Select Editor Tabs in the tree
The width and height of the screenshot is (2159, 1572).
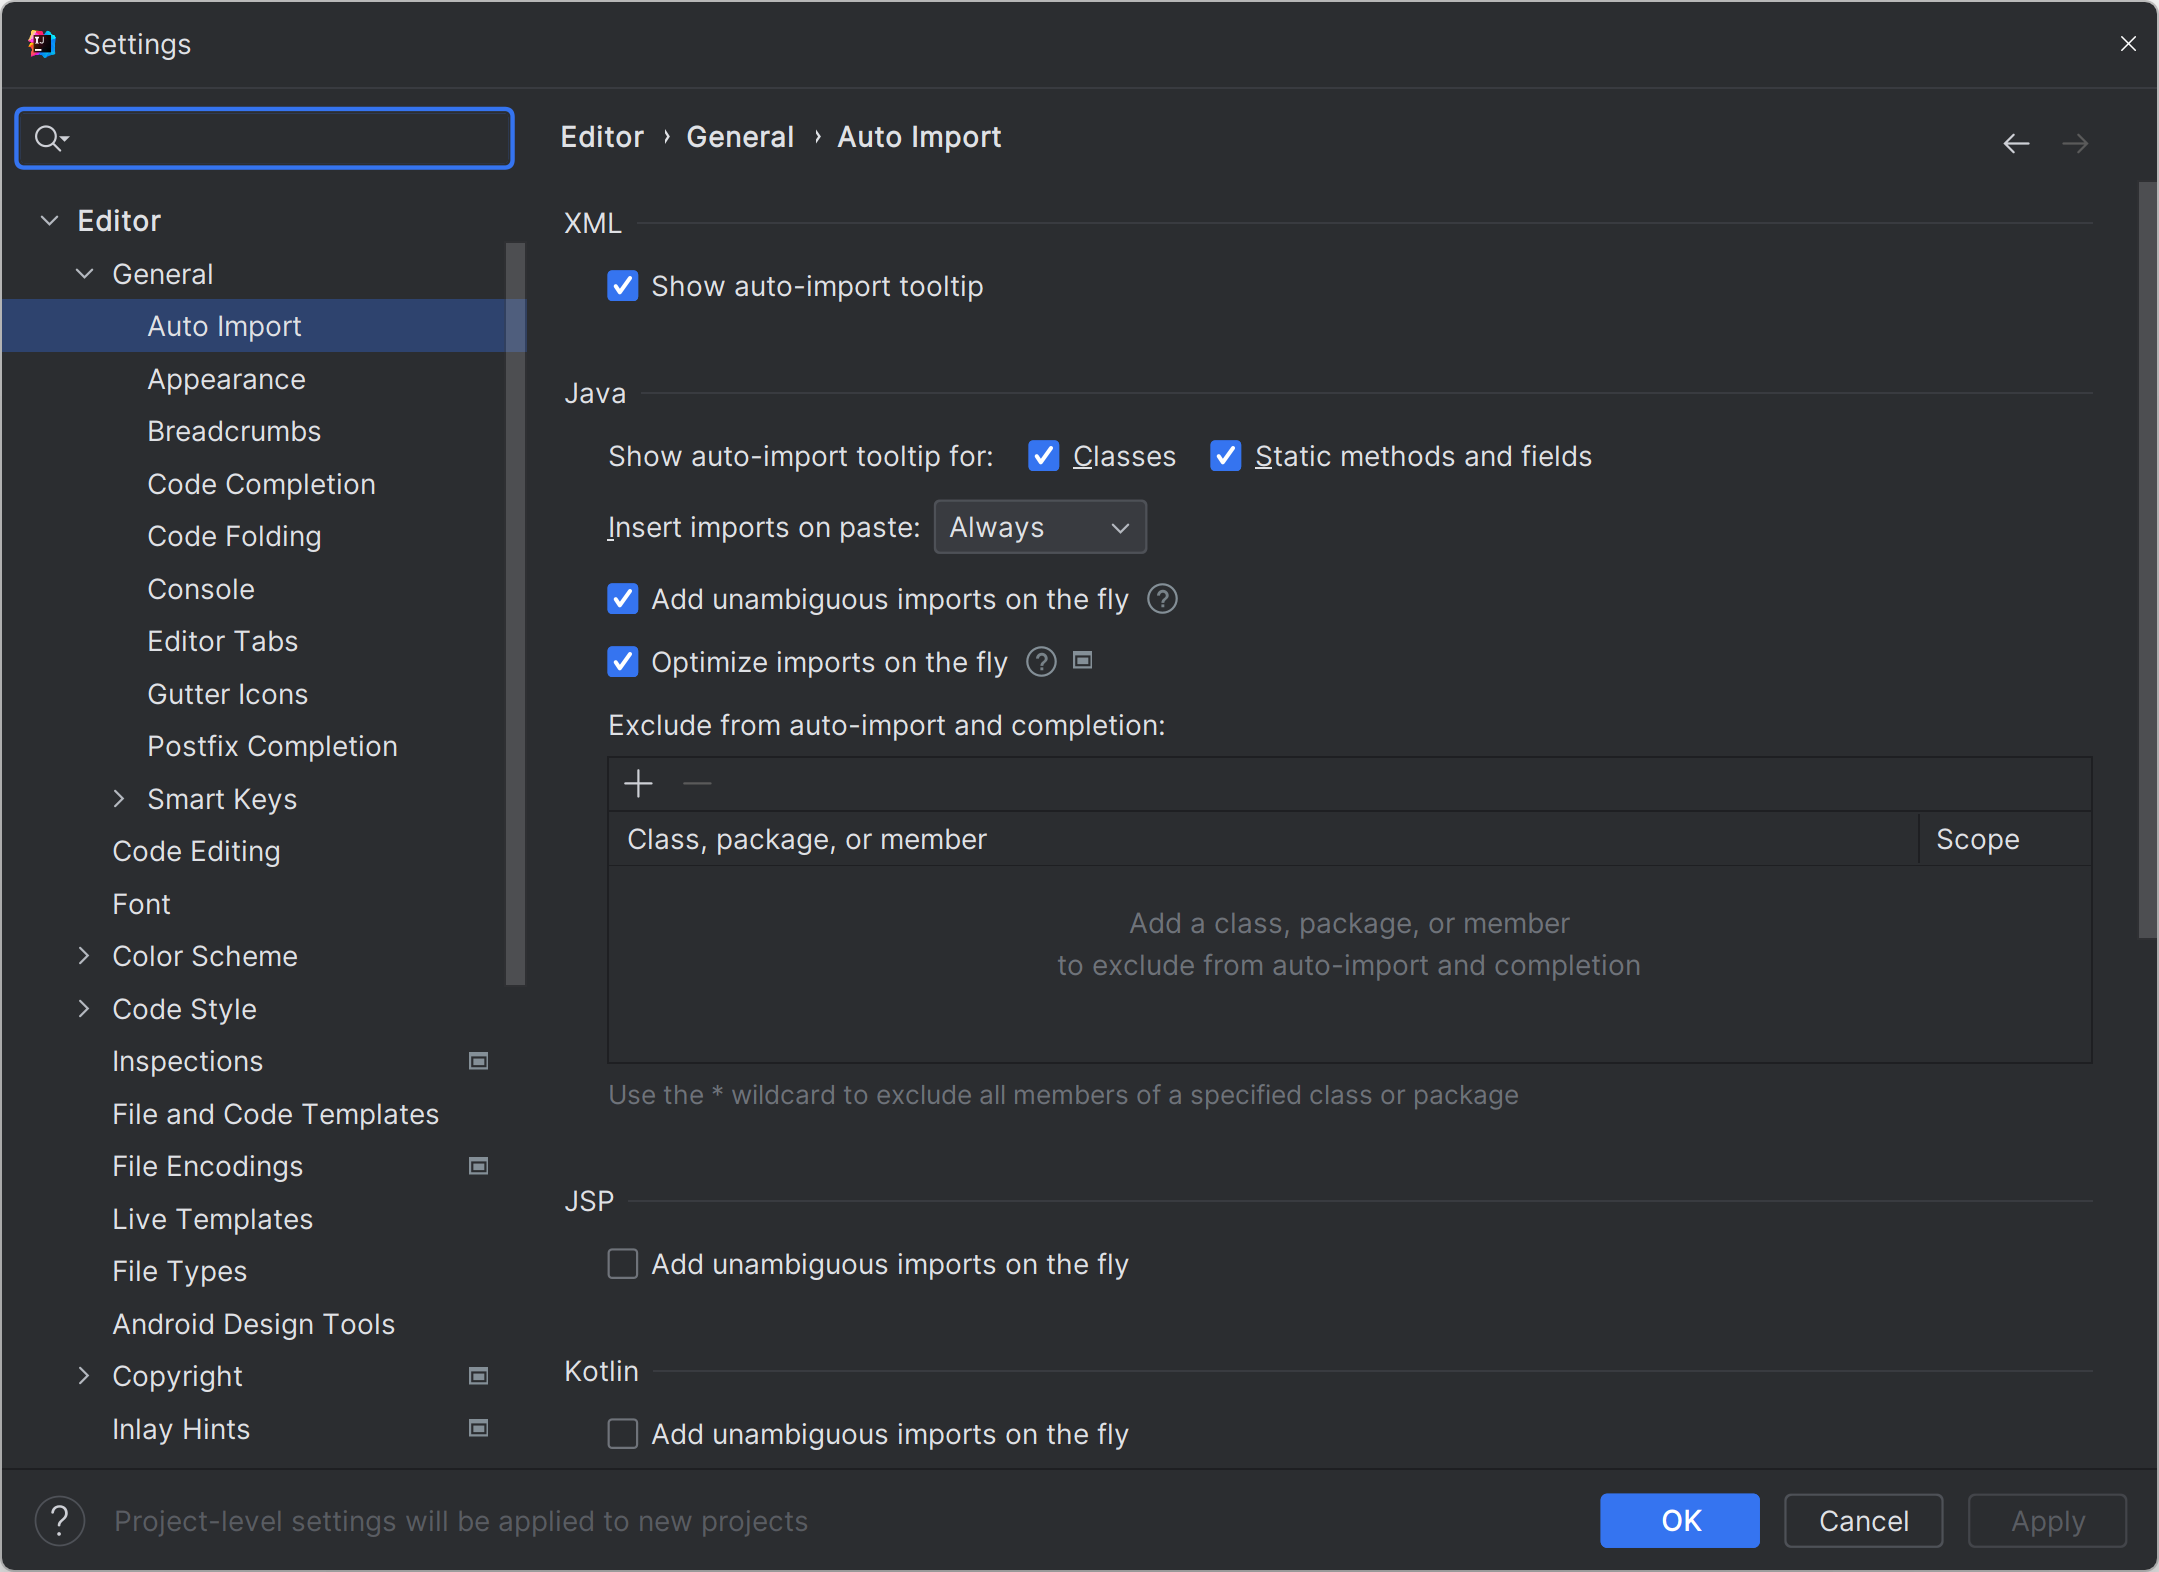pos(223,641)
